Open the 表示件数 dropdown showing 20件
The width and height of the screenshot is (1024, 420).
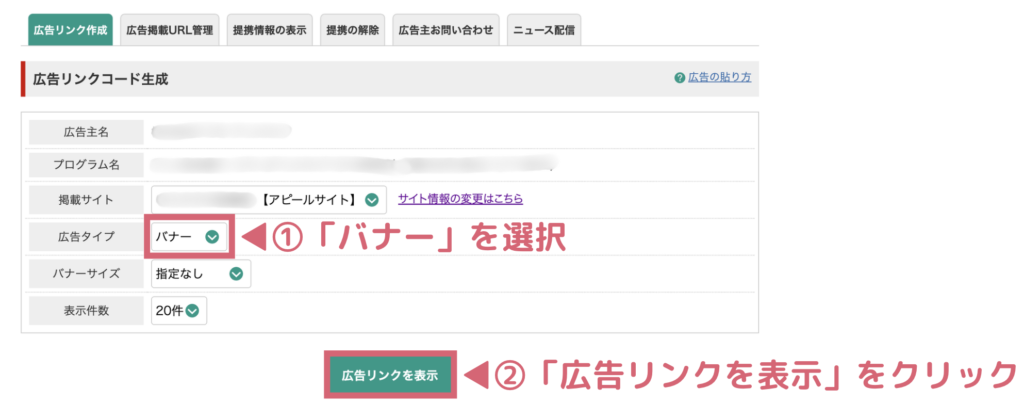(x=178, y=310)
